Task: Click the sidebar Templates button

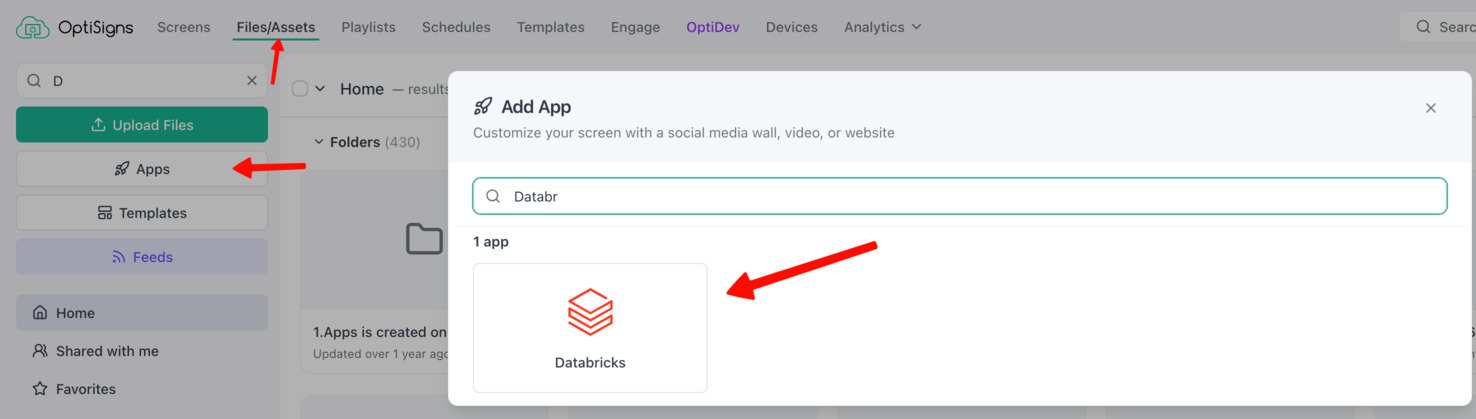Action: coord(142,213)
